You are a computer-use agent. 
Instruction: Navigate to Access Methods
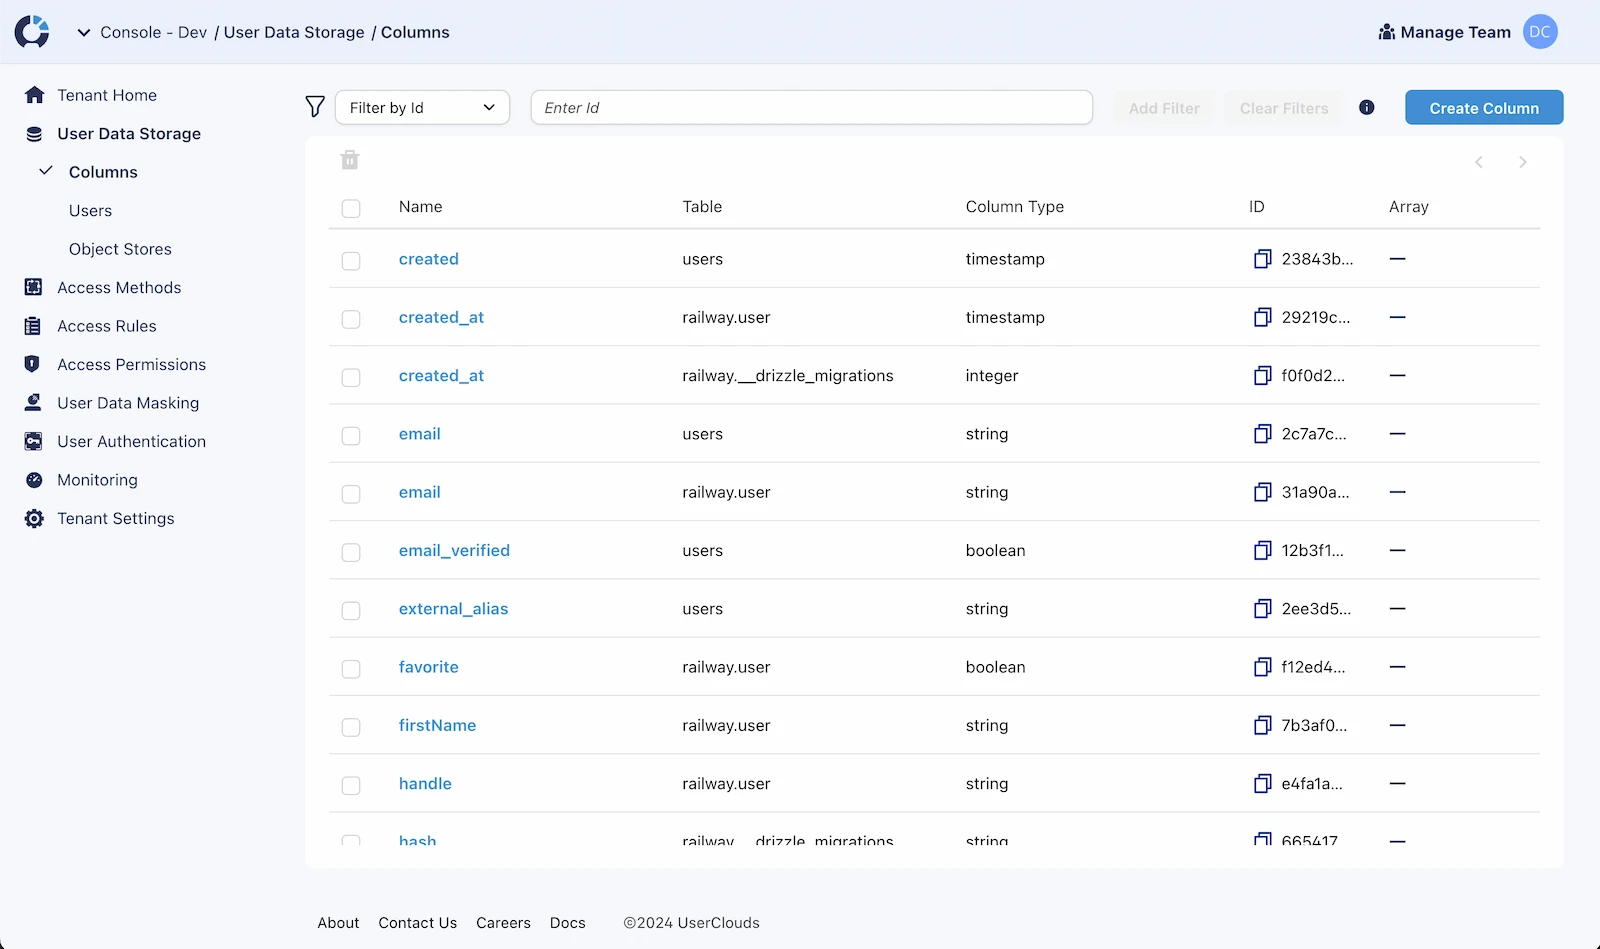coord(119,288)
